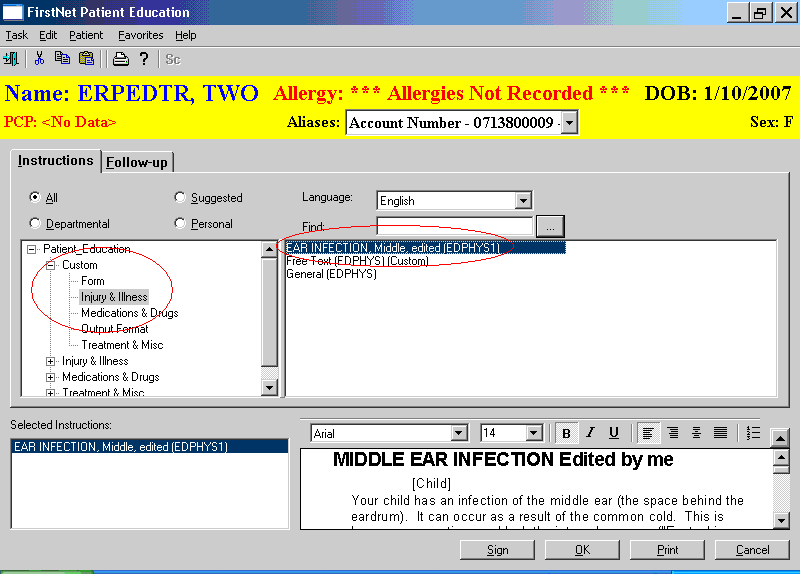Open the Aliases Account Number dropdown
This screenshot has height=574, width=800.
[569, 123]
